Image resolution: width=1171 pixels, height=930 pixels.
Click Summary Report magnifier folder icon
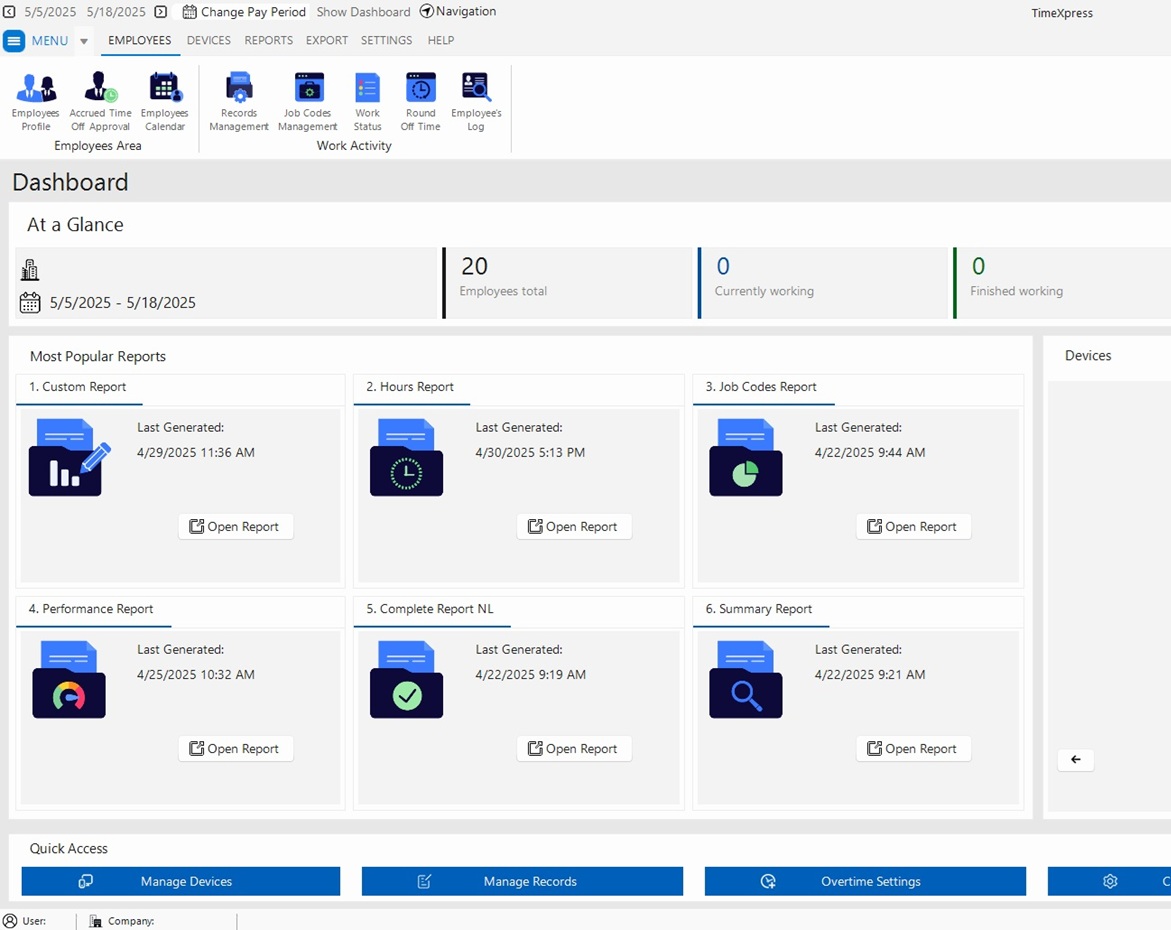745,679
